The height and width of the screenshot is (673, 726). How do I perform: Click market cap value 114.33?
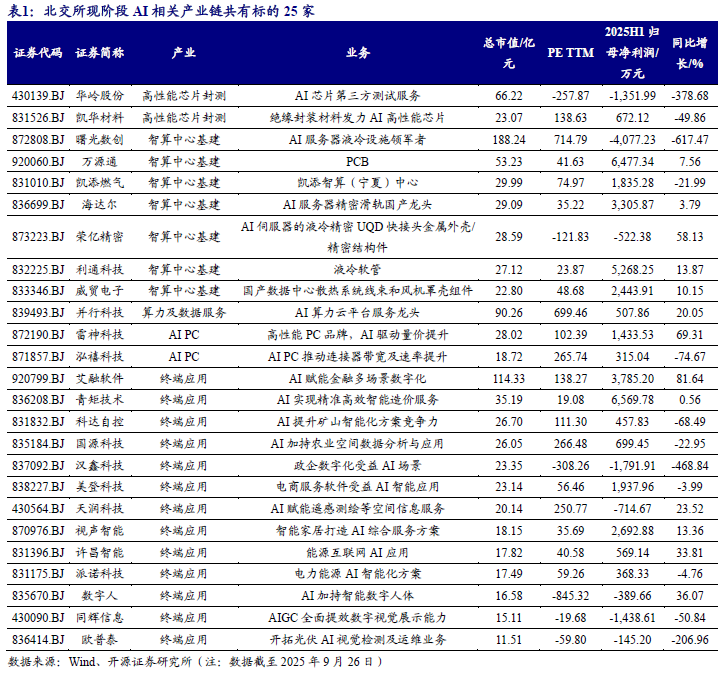coord(509,379)
